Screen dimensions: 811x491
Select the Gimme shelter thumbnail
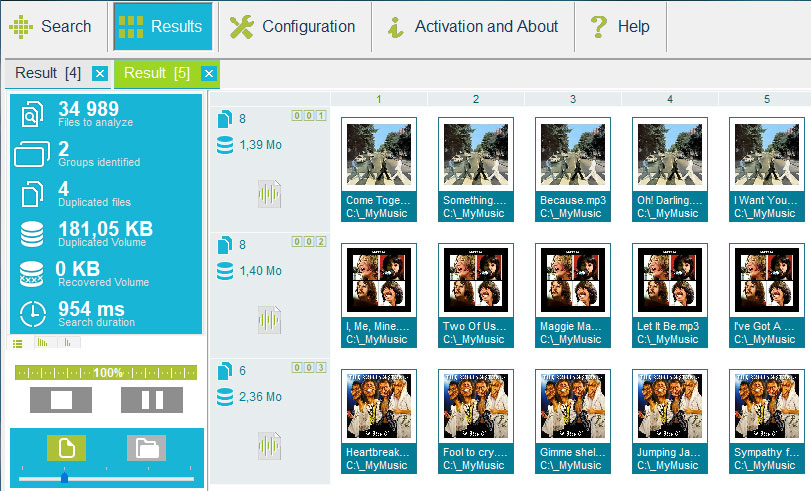[x=573, y=421]
